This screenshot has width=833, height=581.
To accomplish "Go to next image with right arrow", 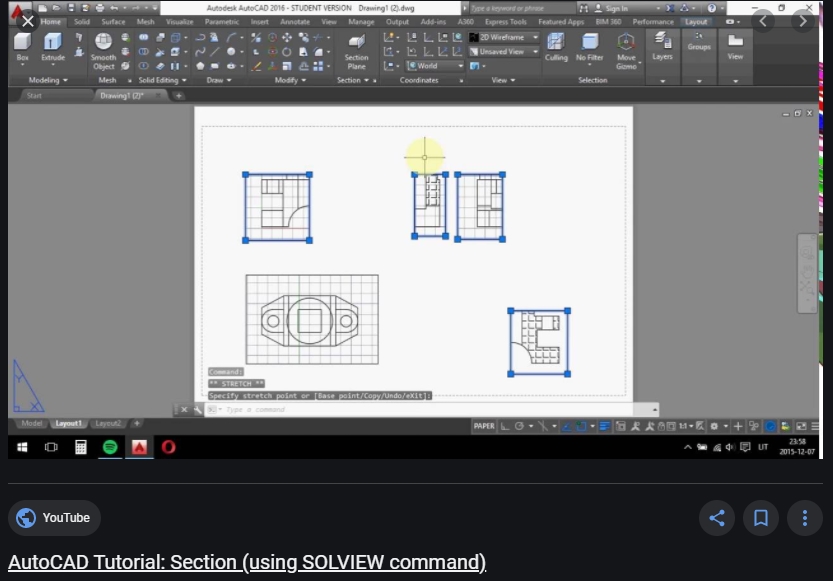I will pyautogui.click(x=803, y=21).
